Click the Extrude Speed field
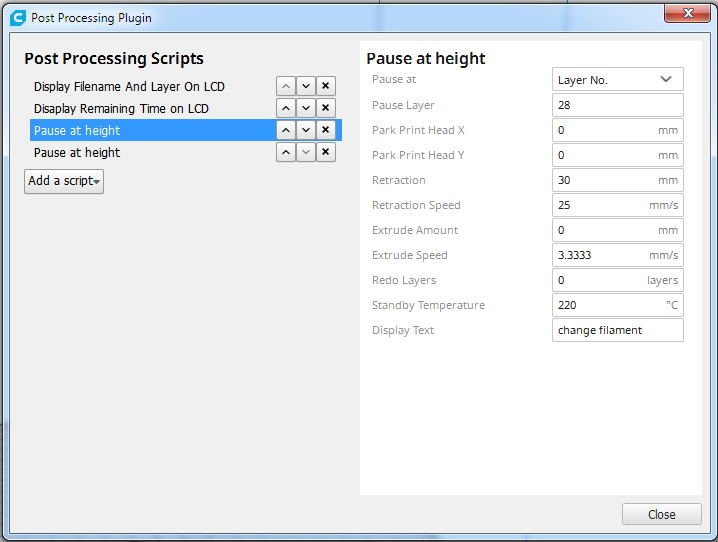718x542 pixels. pos(598,255)
